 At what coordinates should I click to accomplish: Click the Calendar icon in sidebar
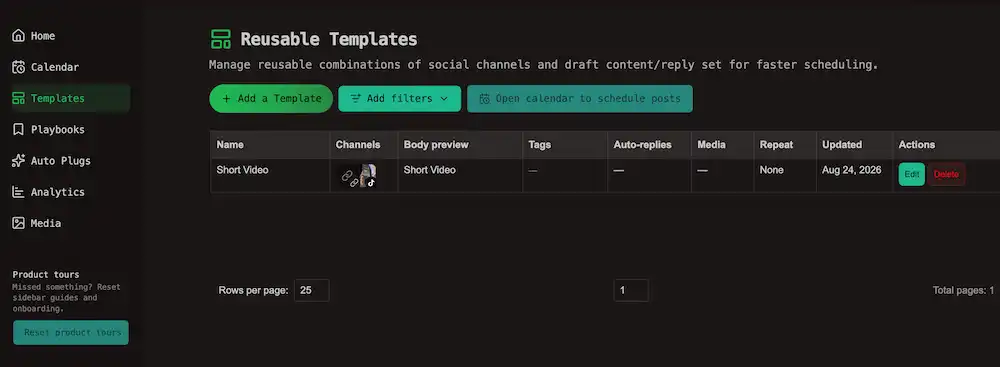pos(18,67)
